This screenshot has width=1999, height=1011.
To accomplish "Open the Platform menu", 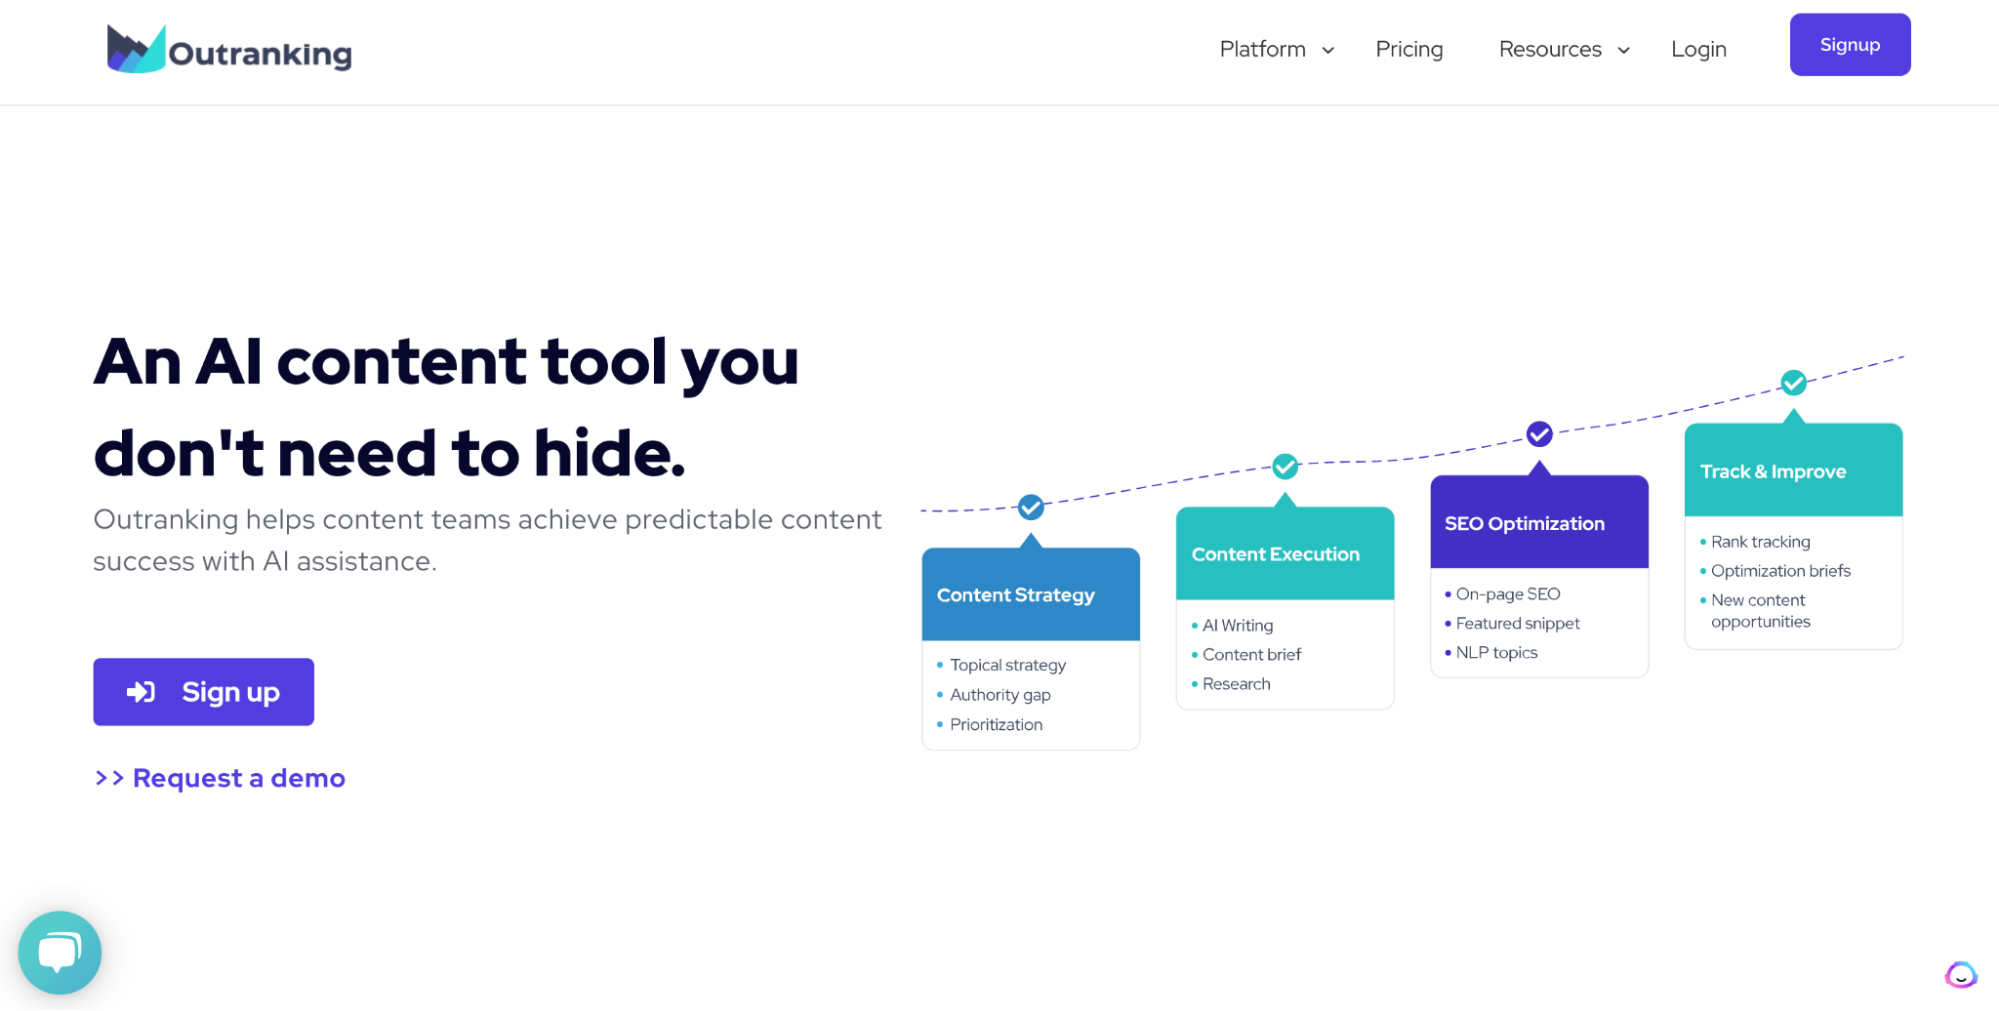I will [1263, 49].
